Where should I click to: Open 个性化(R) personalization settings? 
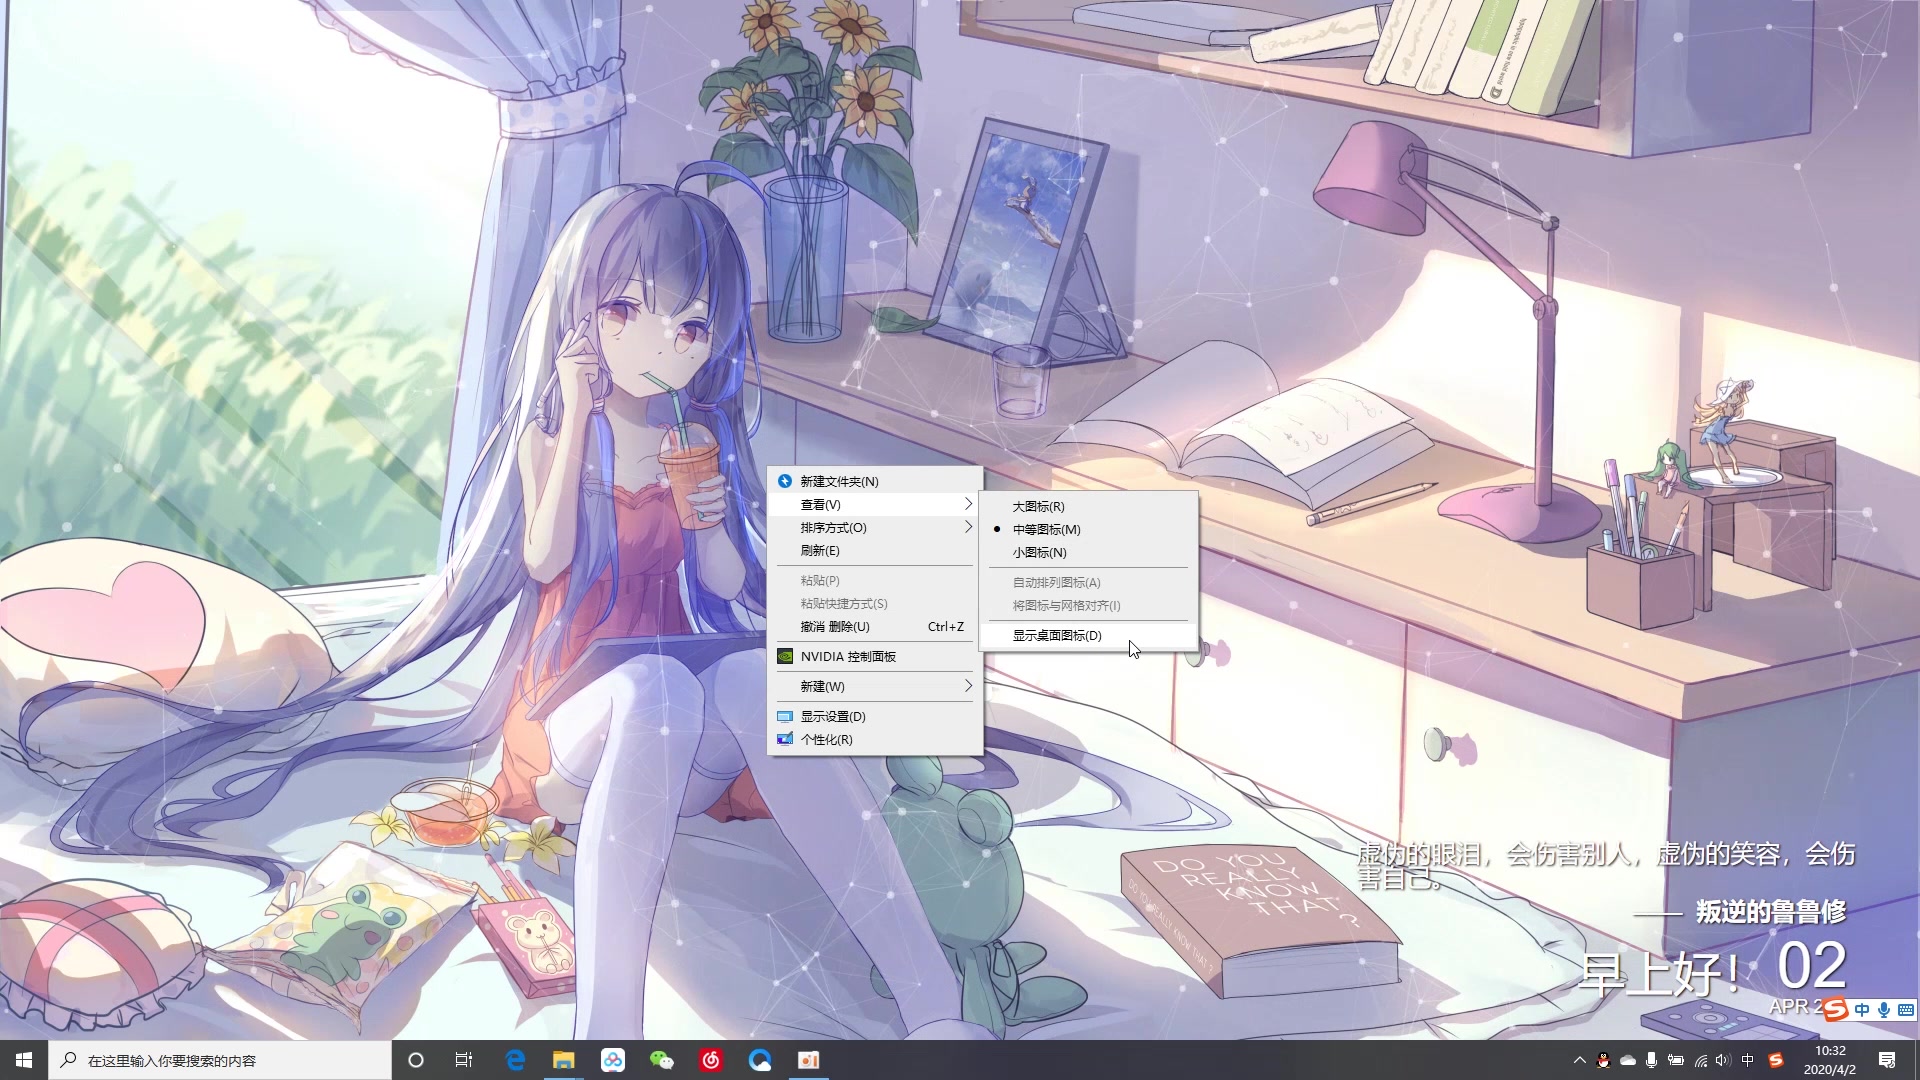826,739
